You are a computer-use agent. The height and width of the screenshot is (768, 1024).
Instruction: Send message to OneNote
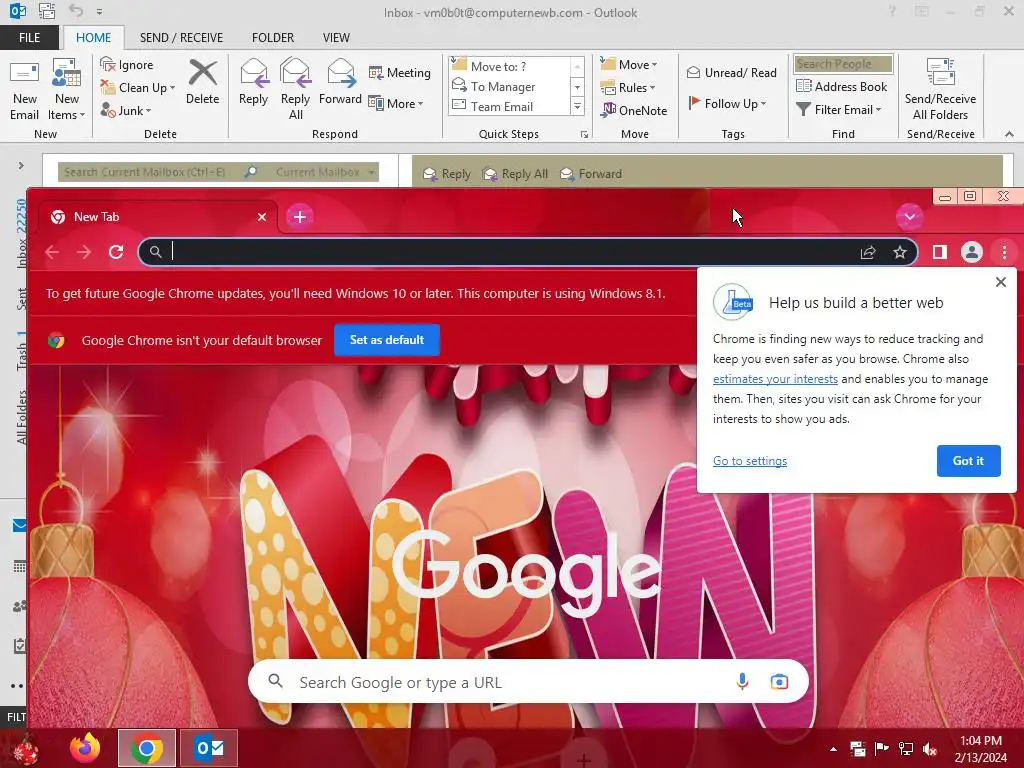[x=634, y=110]
